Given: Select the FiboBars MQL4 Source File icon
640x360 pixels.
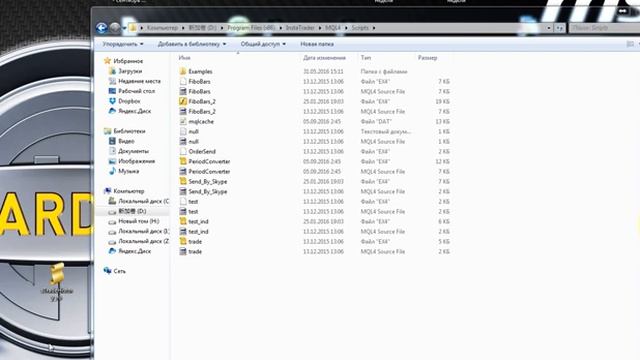Looking at the screenshot, I should (183, 91).
